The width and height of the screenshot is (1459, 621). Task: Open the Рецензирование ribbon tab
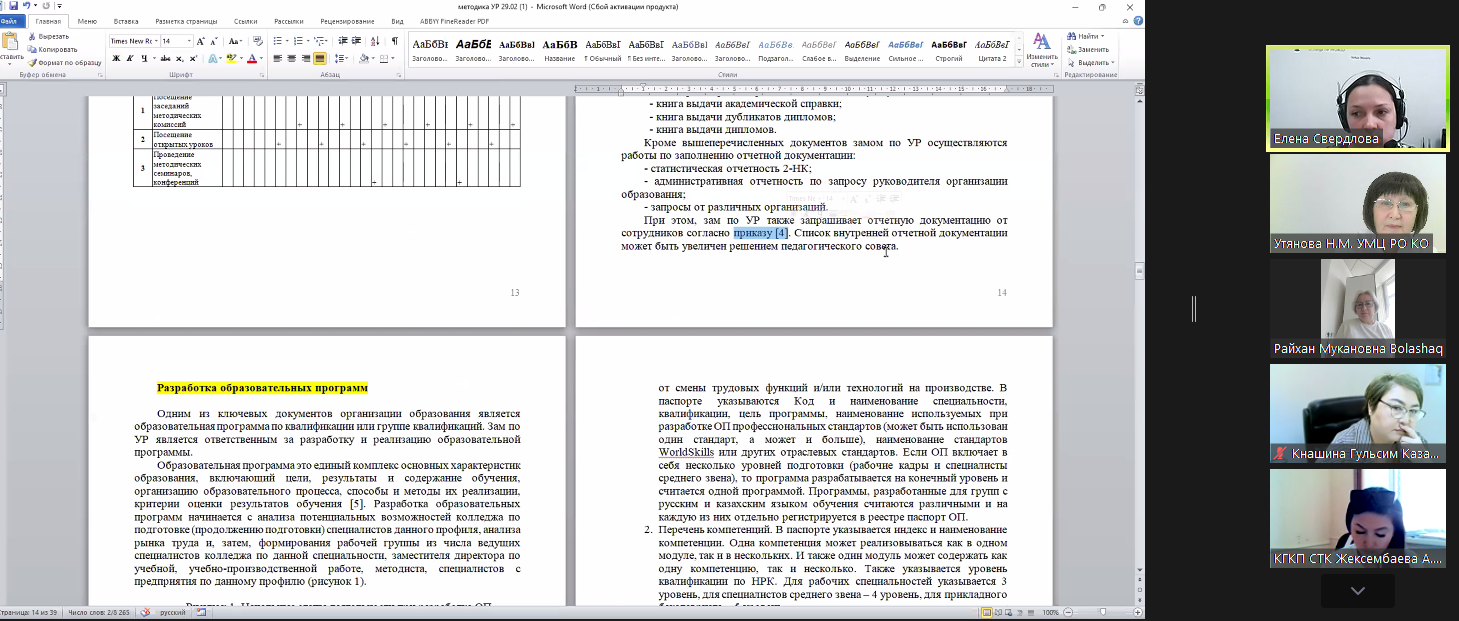coord(348,20)
